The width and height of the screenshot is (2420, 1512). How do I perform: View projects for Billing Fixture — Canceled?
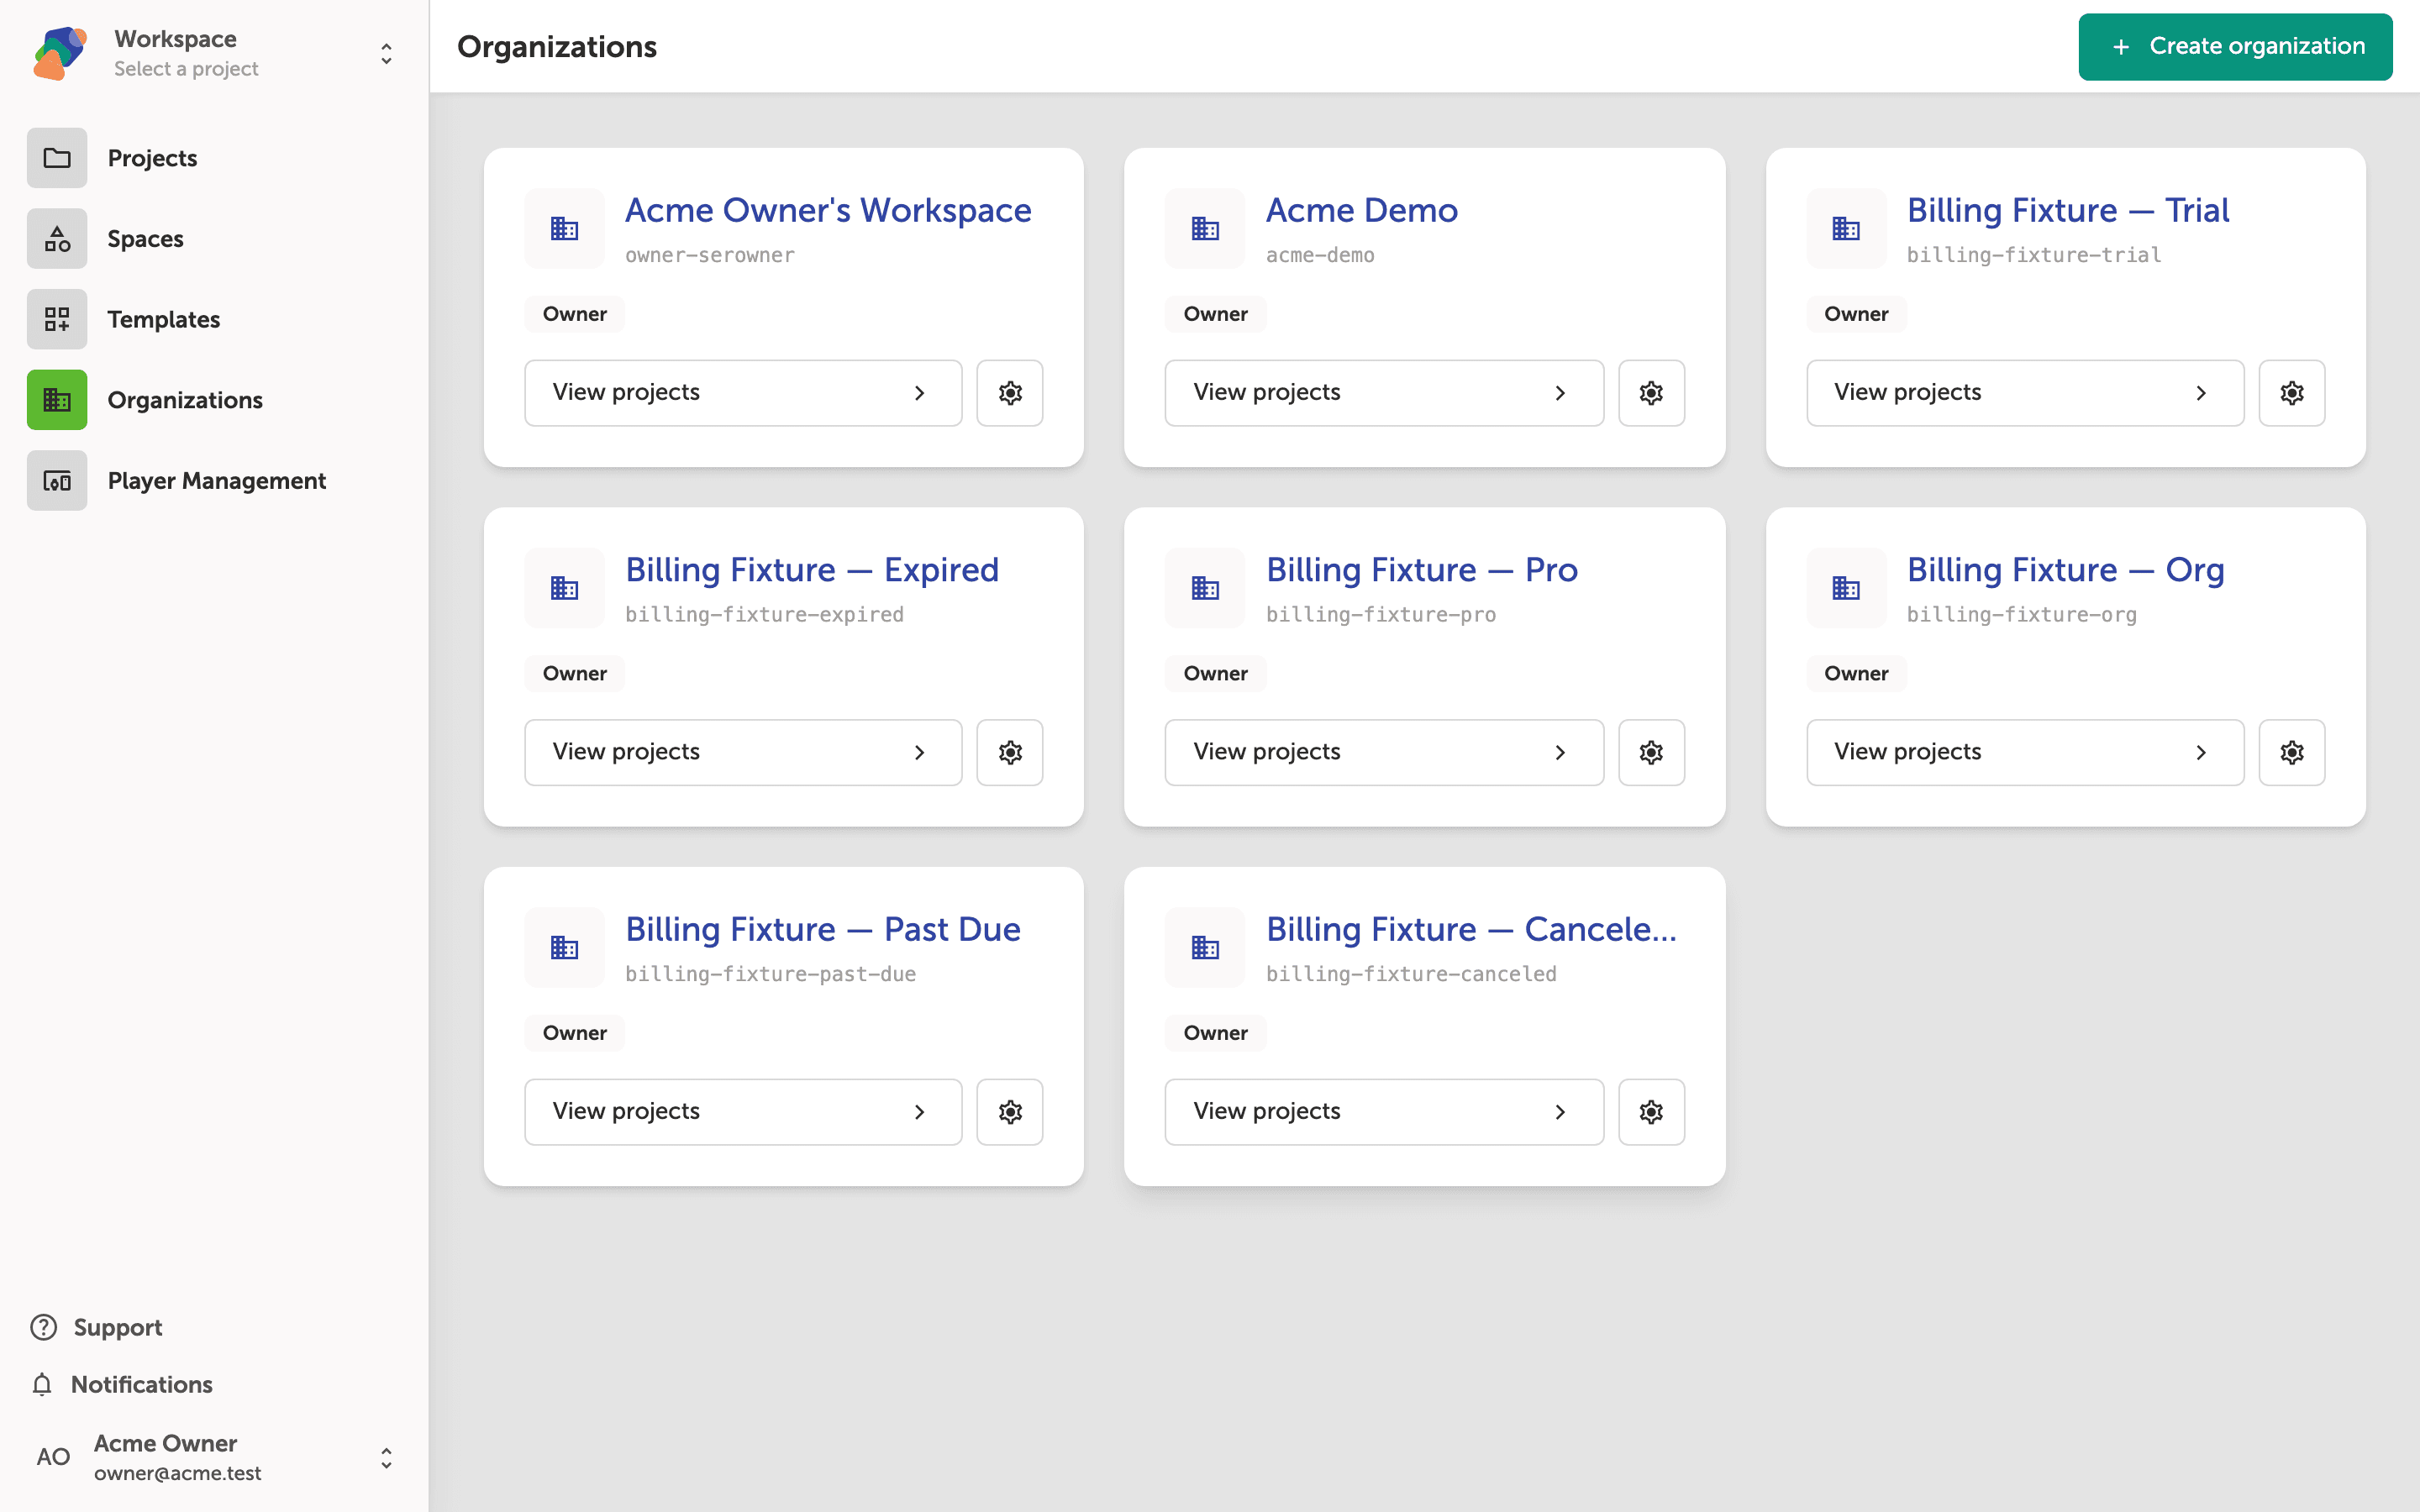point(1384,1111)
